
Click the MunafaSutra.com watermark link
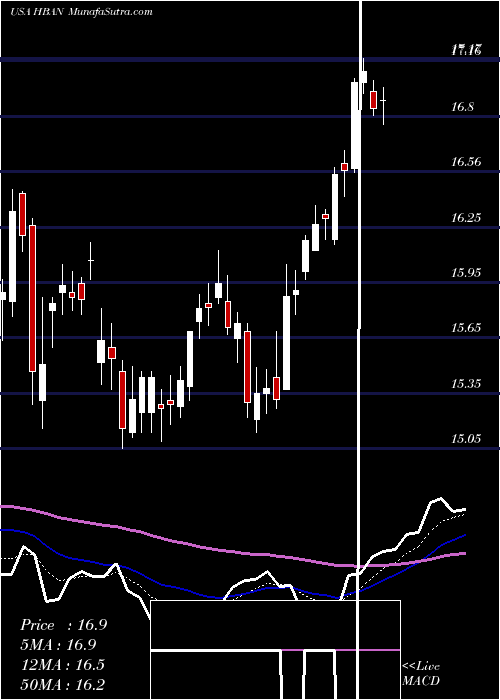(x=111, y=12)
